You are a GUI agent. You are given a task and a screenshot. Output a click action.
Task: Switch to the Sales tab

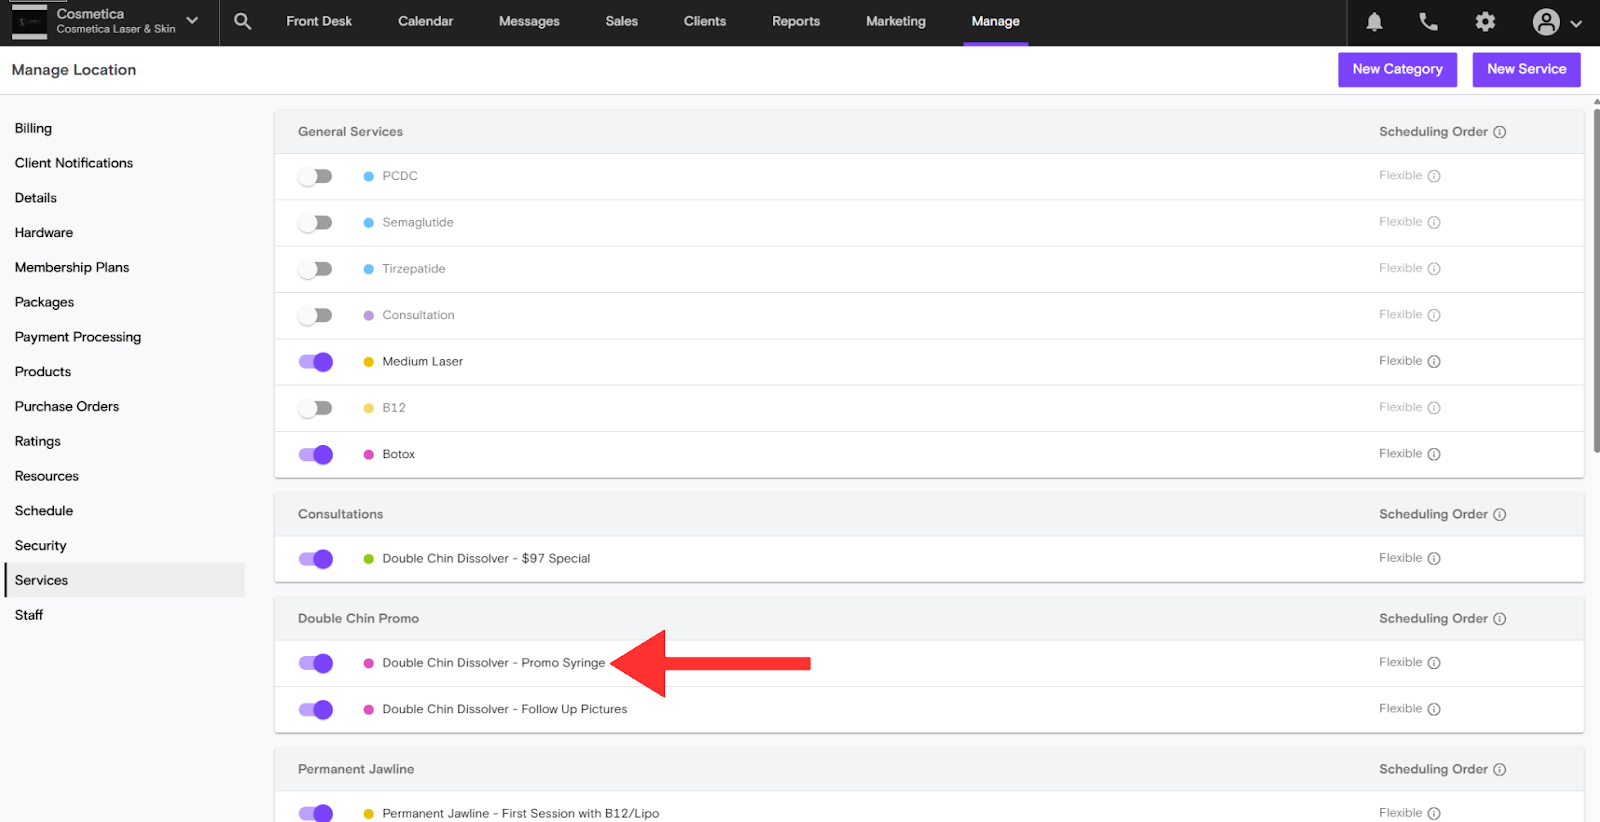pyautogui.click(x=621, y=21)
